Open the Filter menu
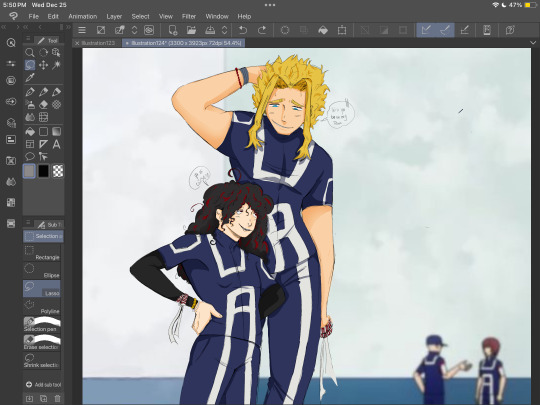This screenshot has height=405, width=540. 189,16
